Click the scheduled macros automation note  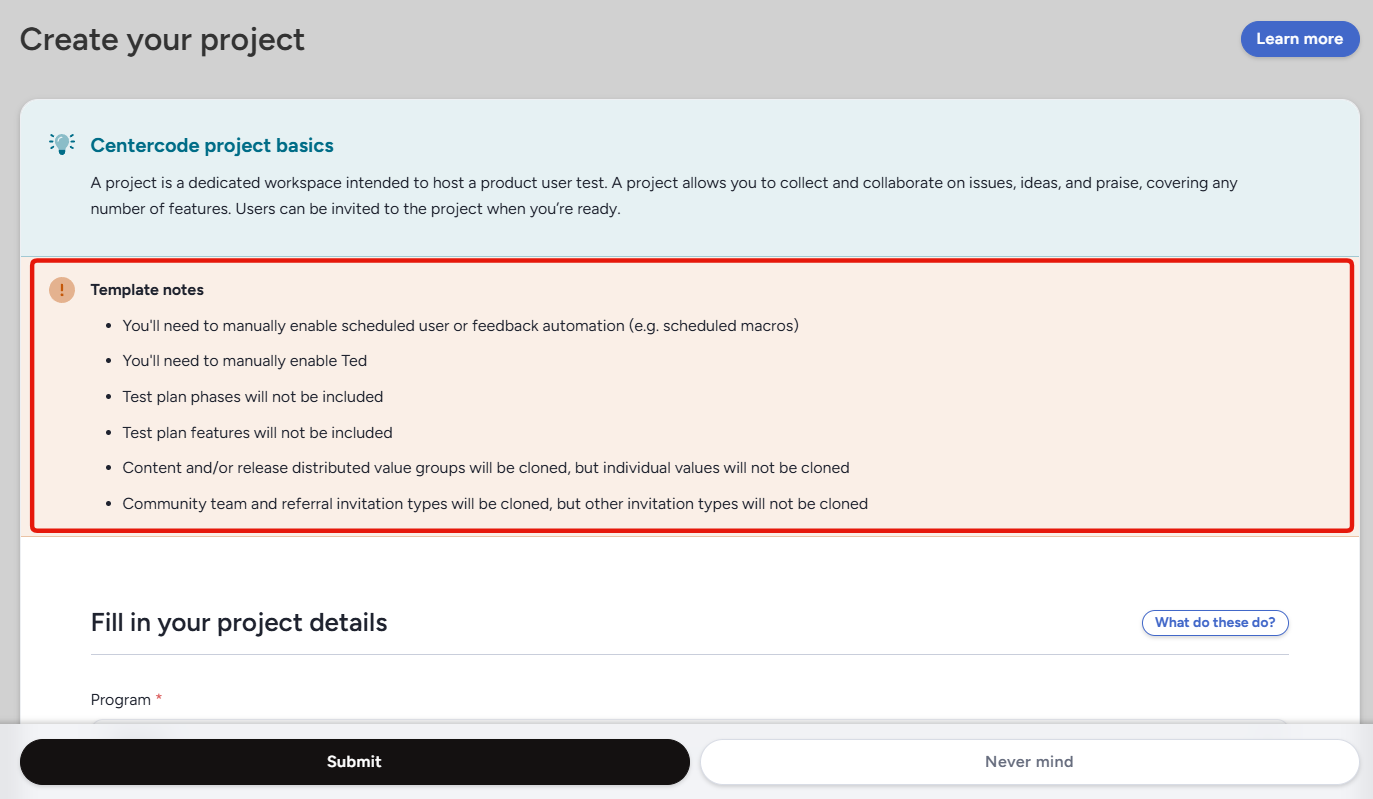pyautogui.click(x=460, y=326)
